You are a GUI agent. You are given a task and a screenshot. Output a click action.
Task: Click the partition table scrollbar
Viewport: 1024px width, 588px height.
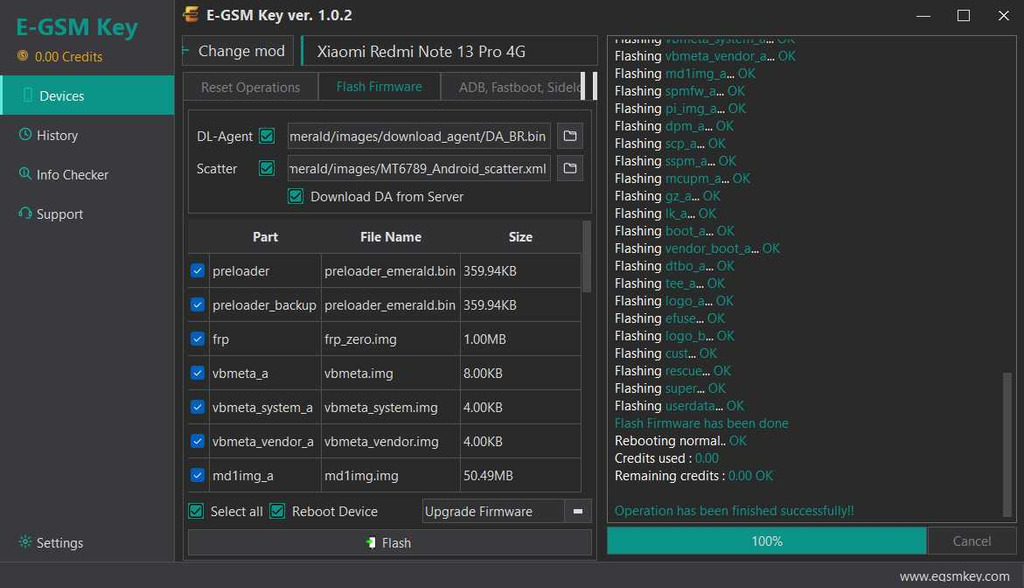(586, 257)
